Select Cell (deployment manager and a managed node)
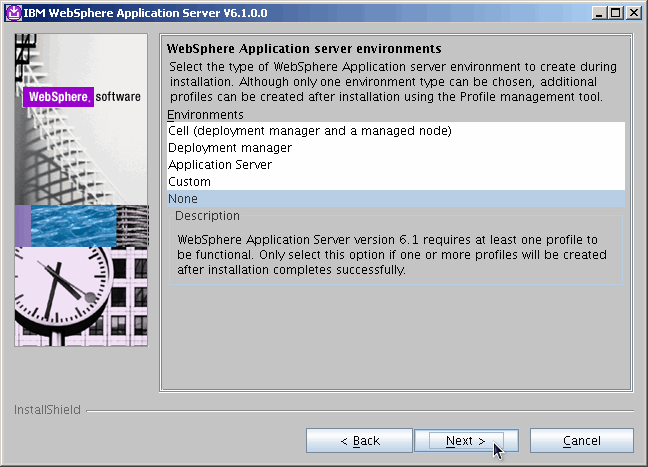Screen dimensions: 648x467 [x=310, y=131]
